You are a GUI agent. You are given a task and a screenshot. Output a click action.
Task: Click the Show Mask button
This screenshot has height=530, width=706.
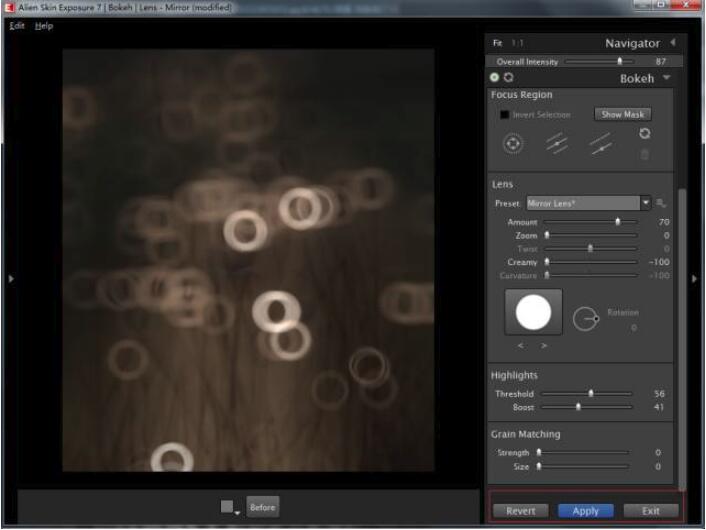coord(622,115)
